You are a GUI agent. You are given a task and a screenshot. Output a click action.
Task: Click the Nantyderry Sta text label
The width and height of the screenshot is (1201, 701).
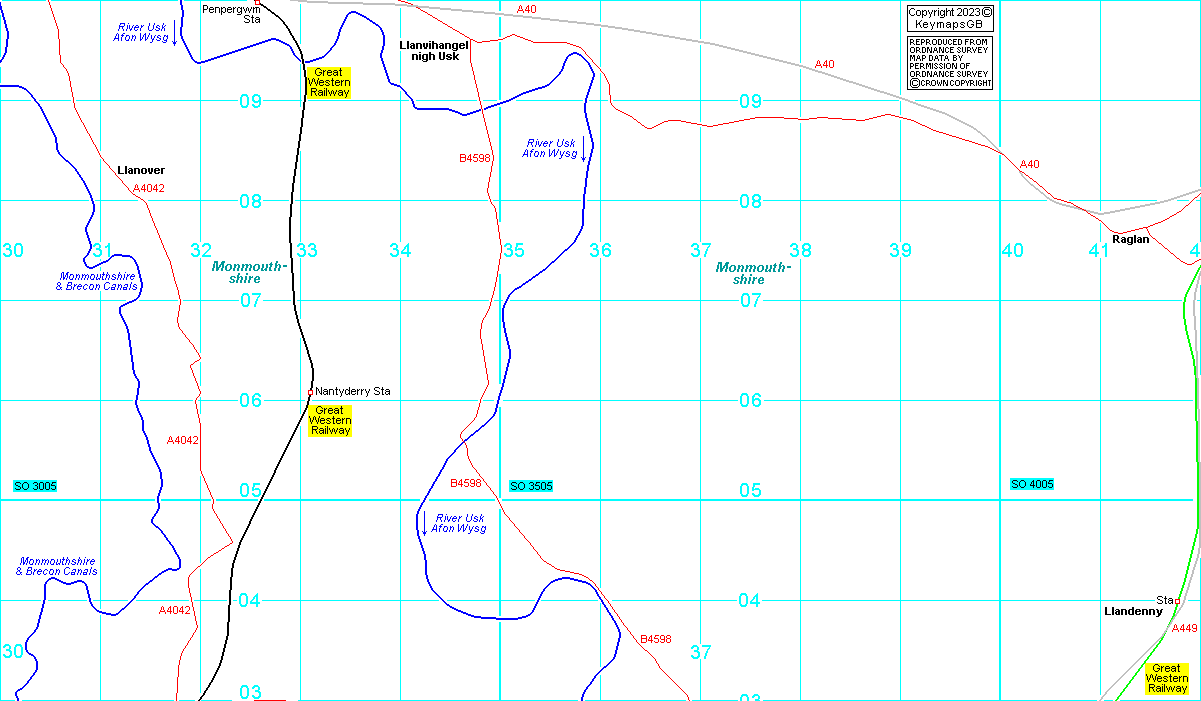(x=353, y=391)
